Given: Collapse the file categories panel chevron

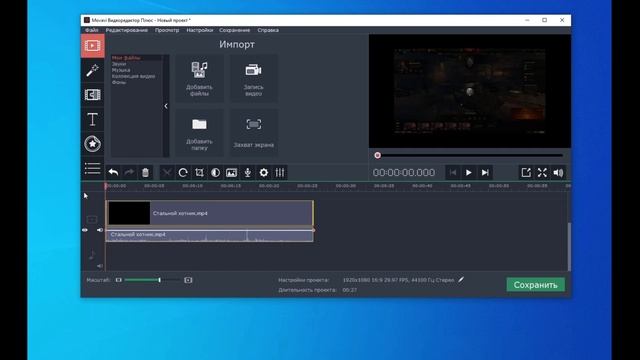Looking at the screenshot, I should 166,106.
